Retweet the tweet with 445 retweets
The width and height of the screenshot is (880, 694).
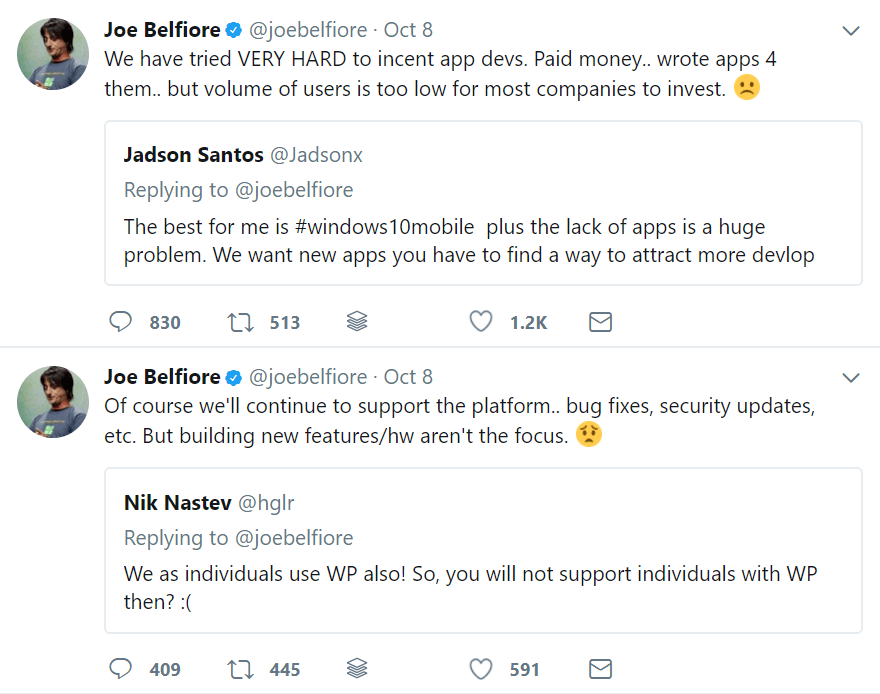[240, 669]
